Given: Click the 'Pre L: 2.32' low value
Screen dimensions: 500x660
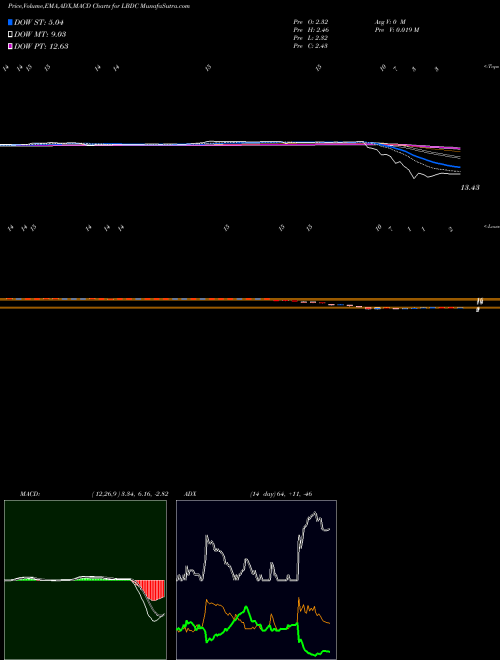Looking at the screenshot, I should coord(311,38).
